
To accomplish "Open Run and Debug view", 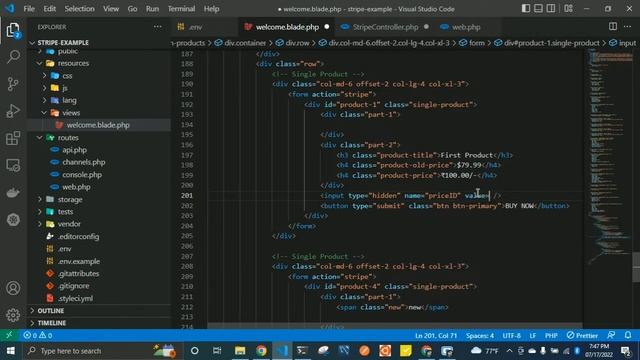I will pos(13,111).
